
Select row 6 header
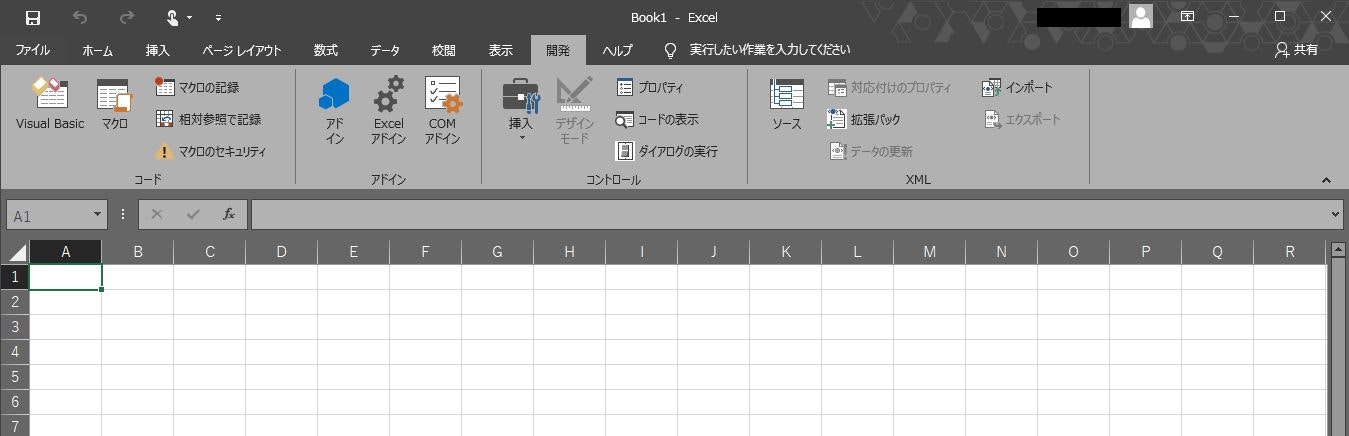click(x=15, y=402)
